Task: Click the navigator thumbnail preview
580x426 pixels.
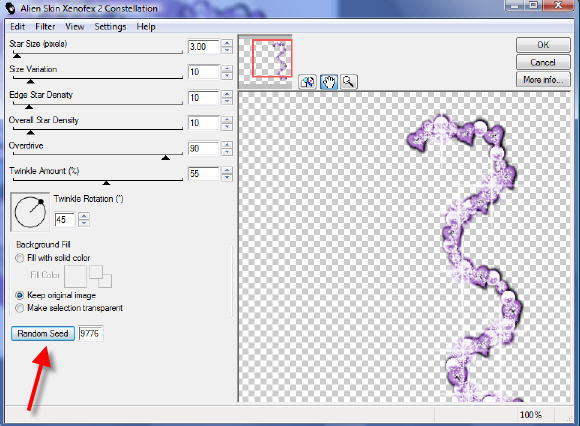Action: 265,61
